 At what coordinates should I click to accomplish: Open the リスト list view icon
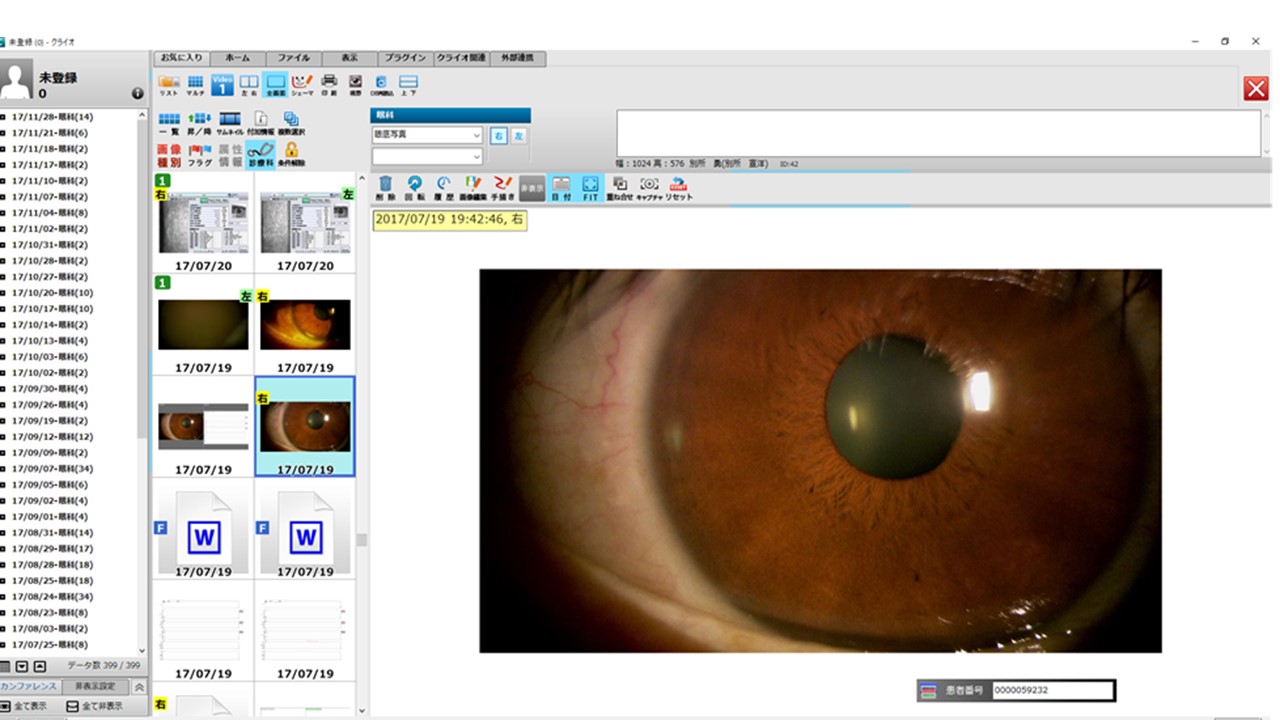(169, 85)
